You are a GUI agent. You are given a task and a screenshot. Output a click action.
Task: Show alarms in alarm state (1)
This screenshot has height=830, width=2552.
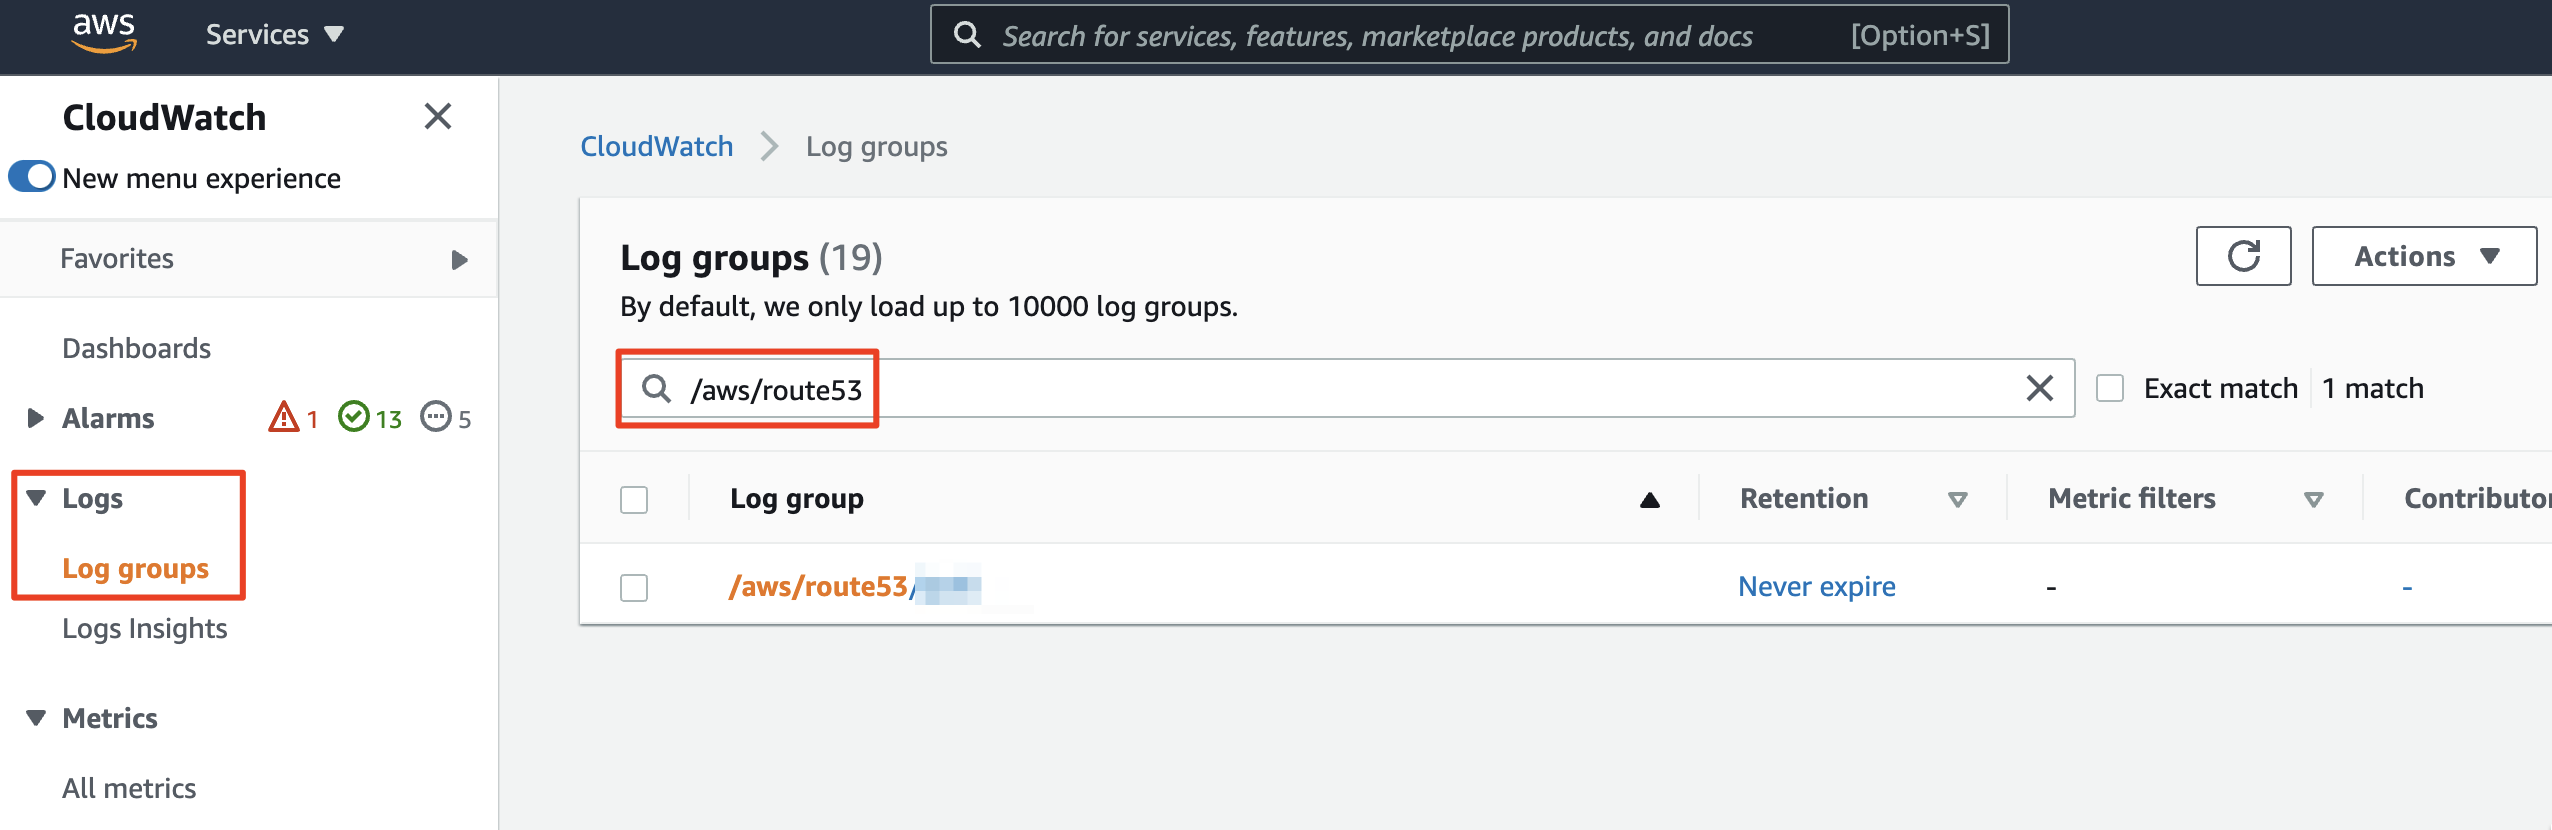click(x=293, y=417)
